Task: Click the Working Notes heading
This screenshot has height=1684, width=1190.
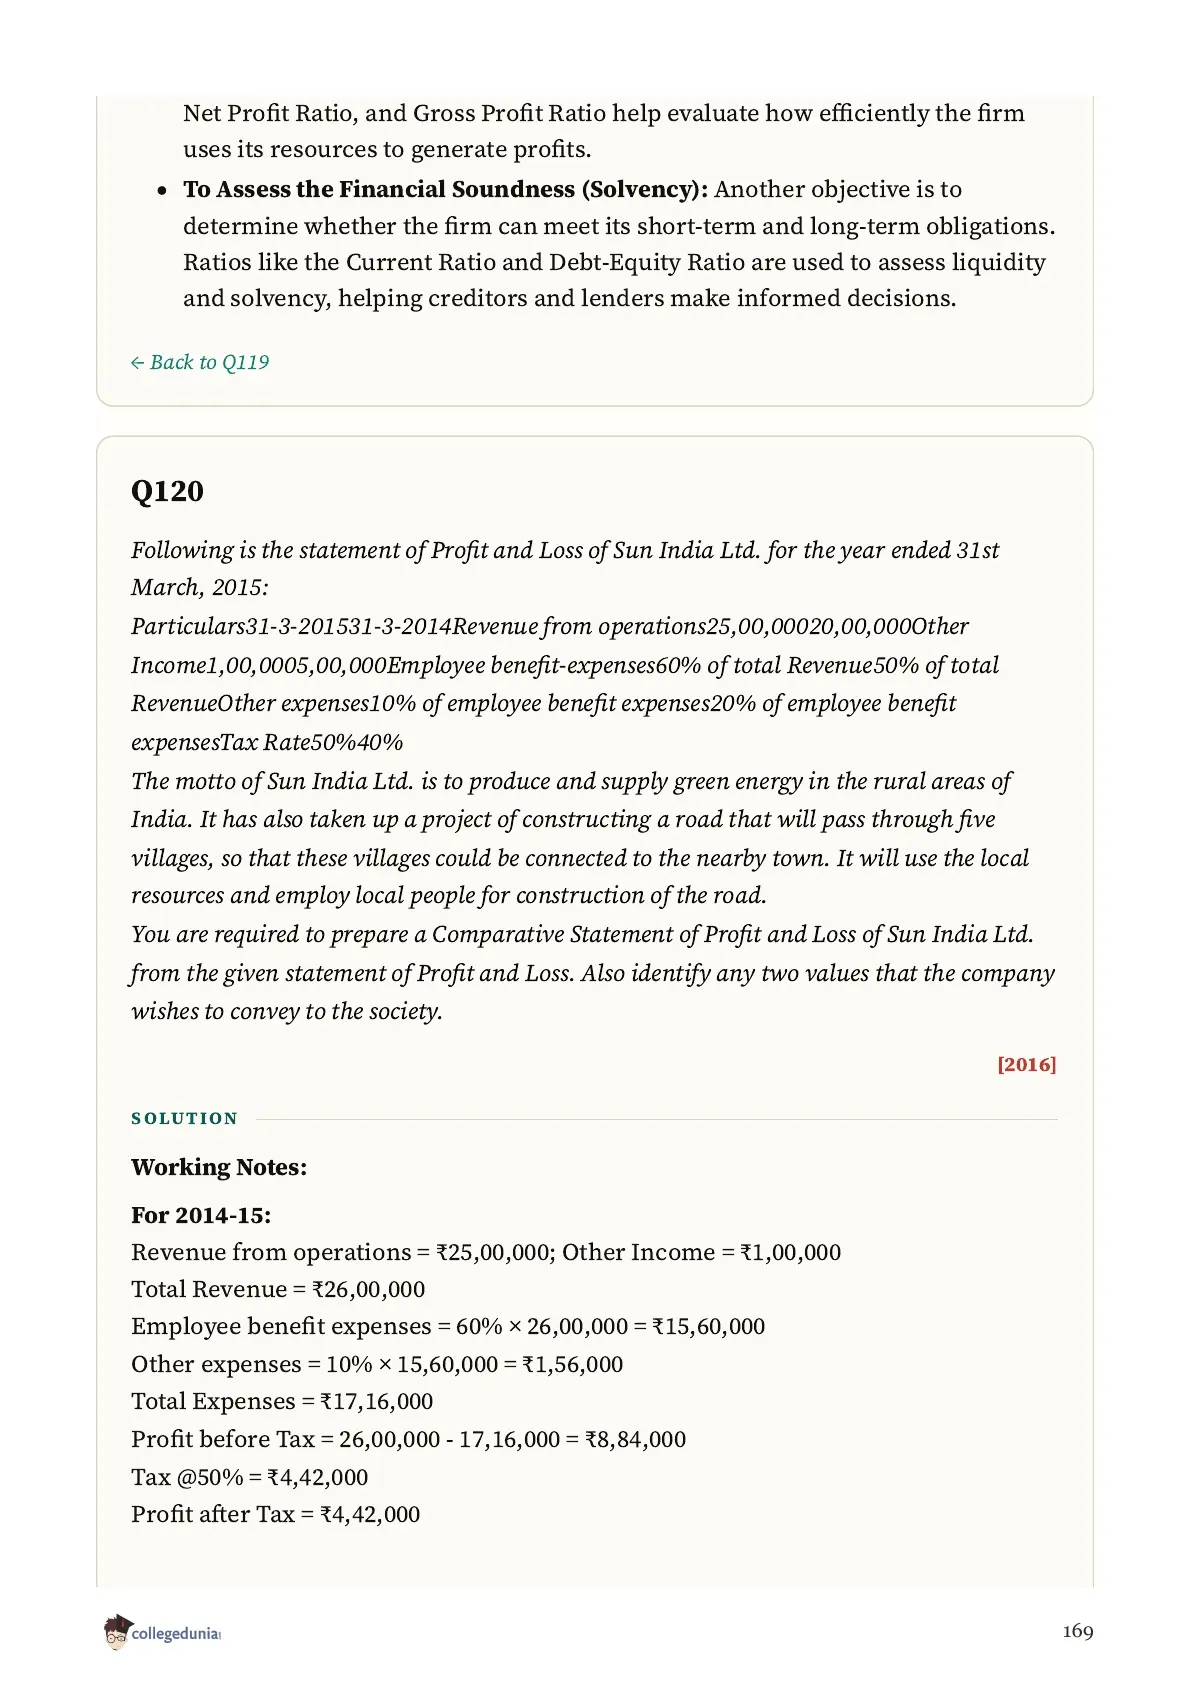Action: (219, 1167)
